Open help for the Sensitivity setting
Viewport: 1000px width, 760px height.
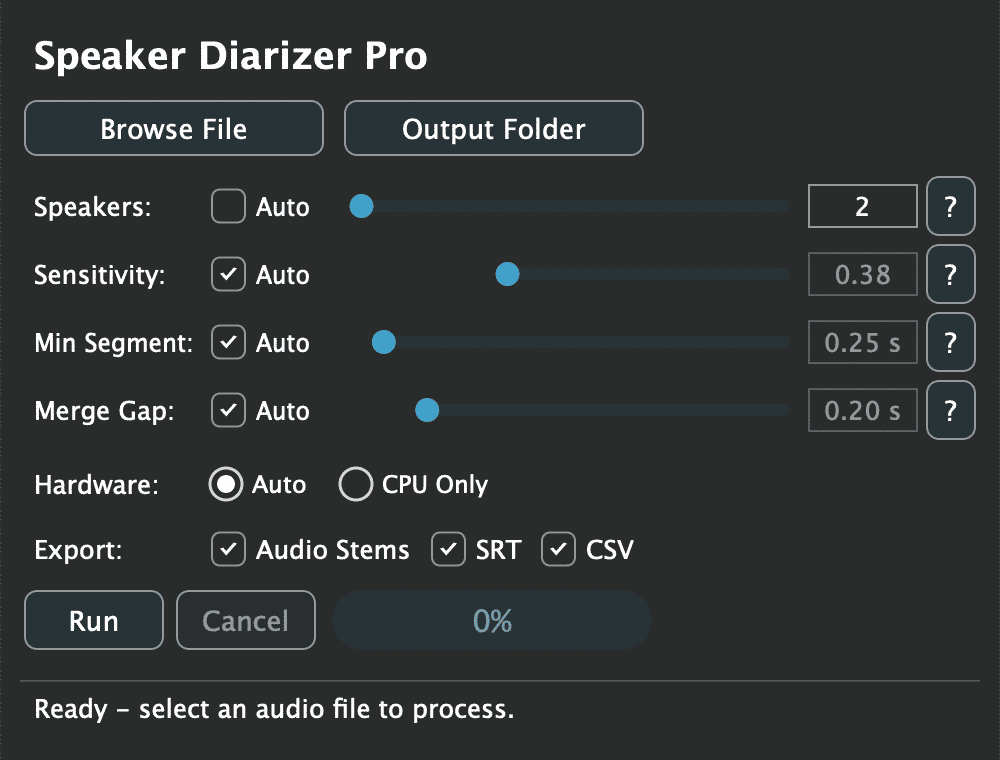point(950,274)
